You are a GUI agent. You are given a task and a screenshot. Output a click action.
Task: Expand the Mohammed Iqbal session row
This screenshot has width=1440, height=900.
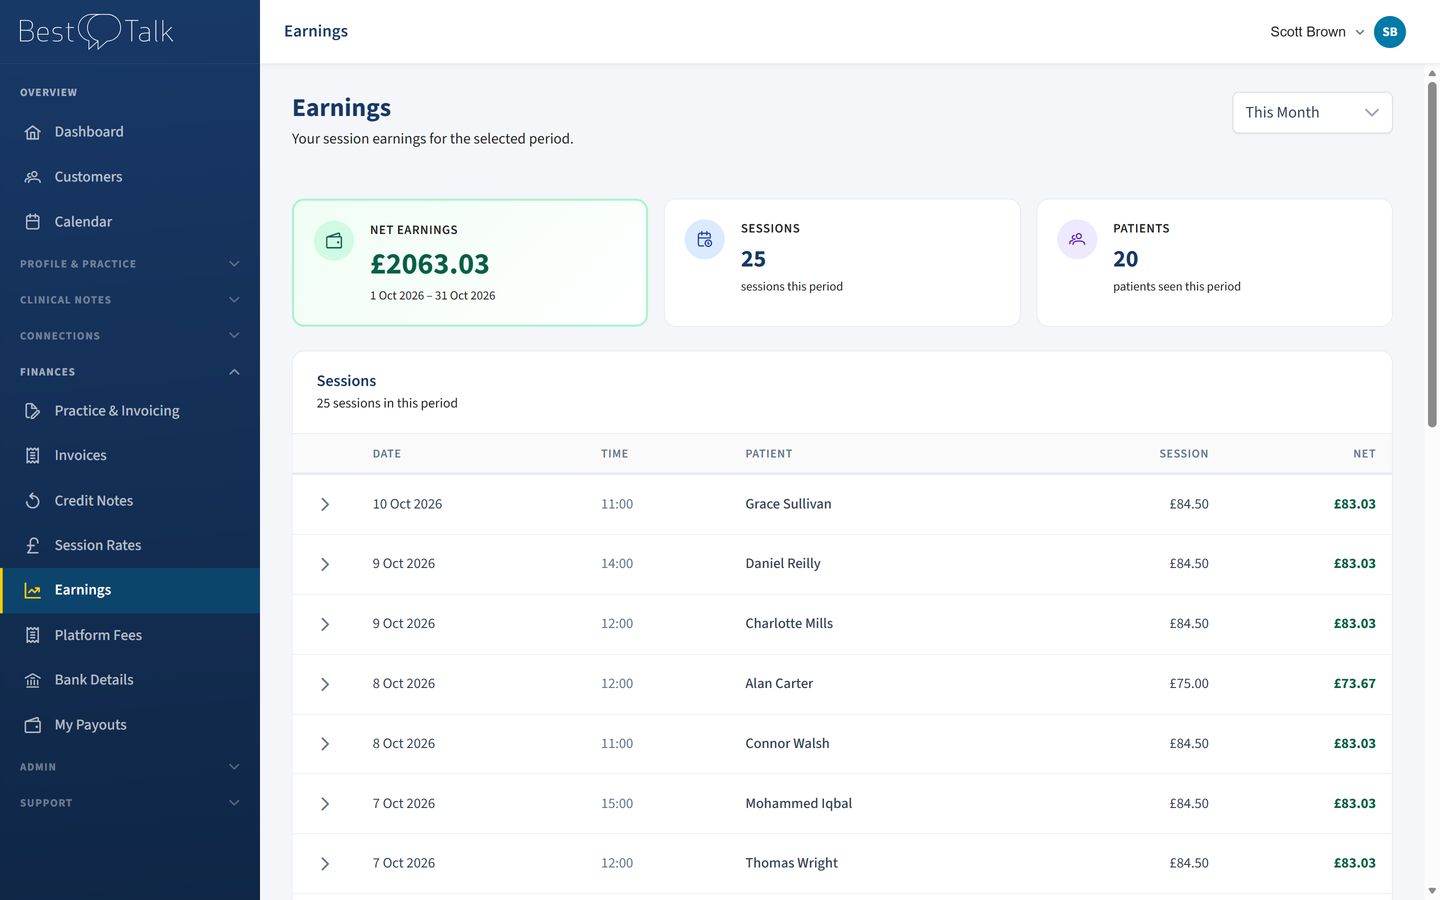(x=325, y=804)
